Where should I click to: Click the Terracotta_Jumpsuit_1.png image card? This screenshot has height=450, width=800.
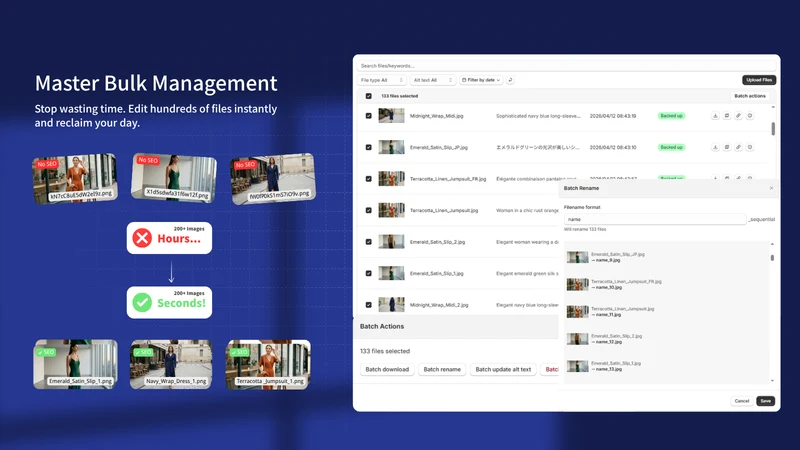click(268, 364)
